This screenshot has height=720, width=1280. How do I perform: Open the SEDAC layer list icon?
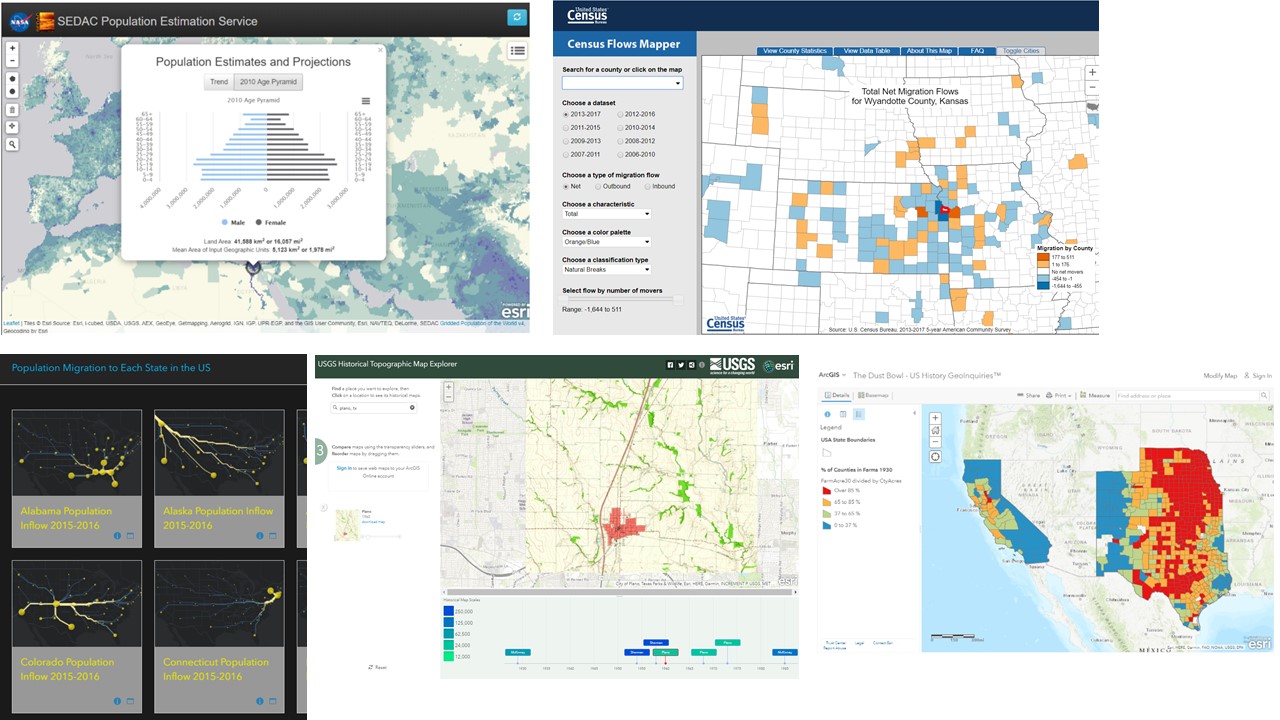517,51
